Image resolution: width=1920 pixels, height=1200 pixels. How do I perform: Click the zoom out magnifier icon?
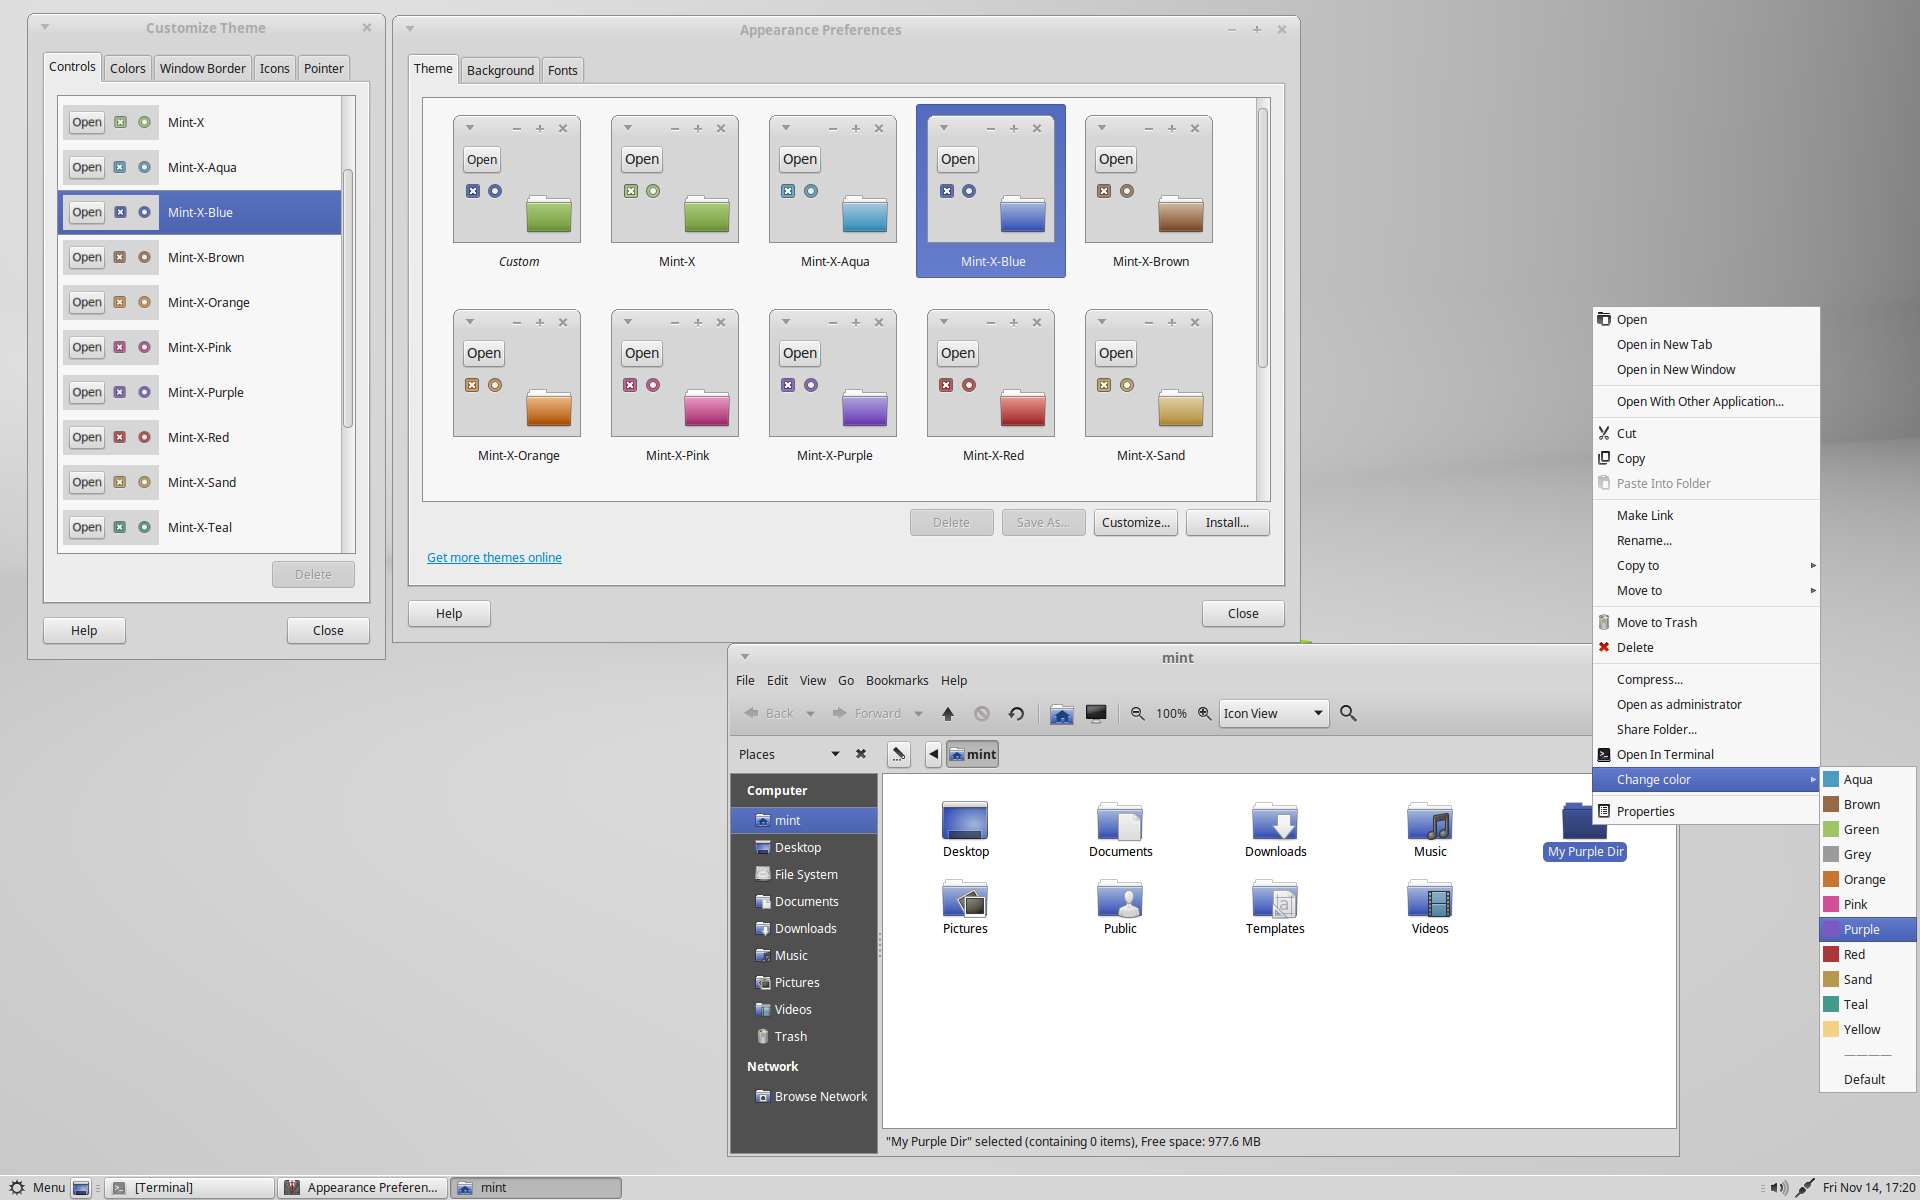point(1137,714)
